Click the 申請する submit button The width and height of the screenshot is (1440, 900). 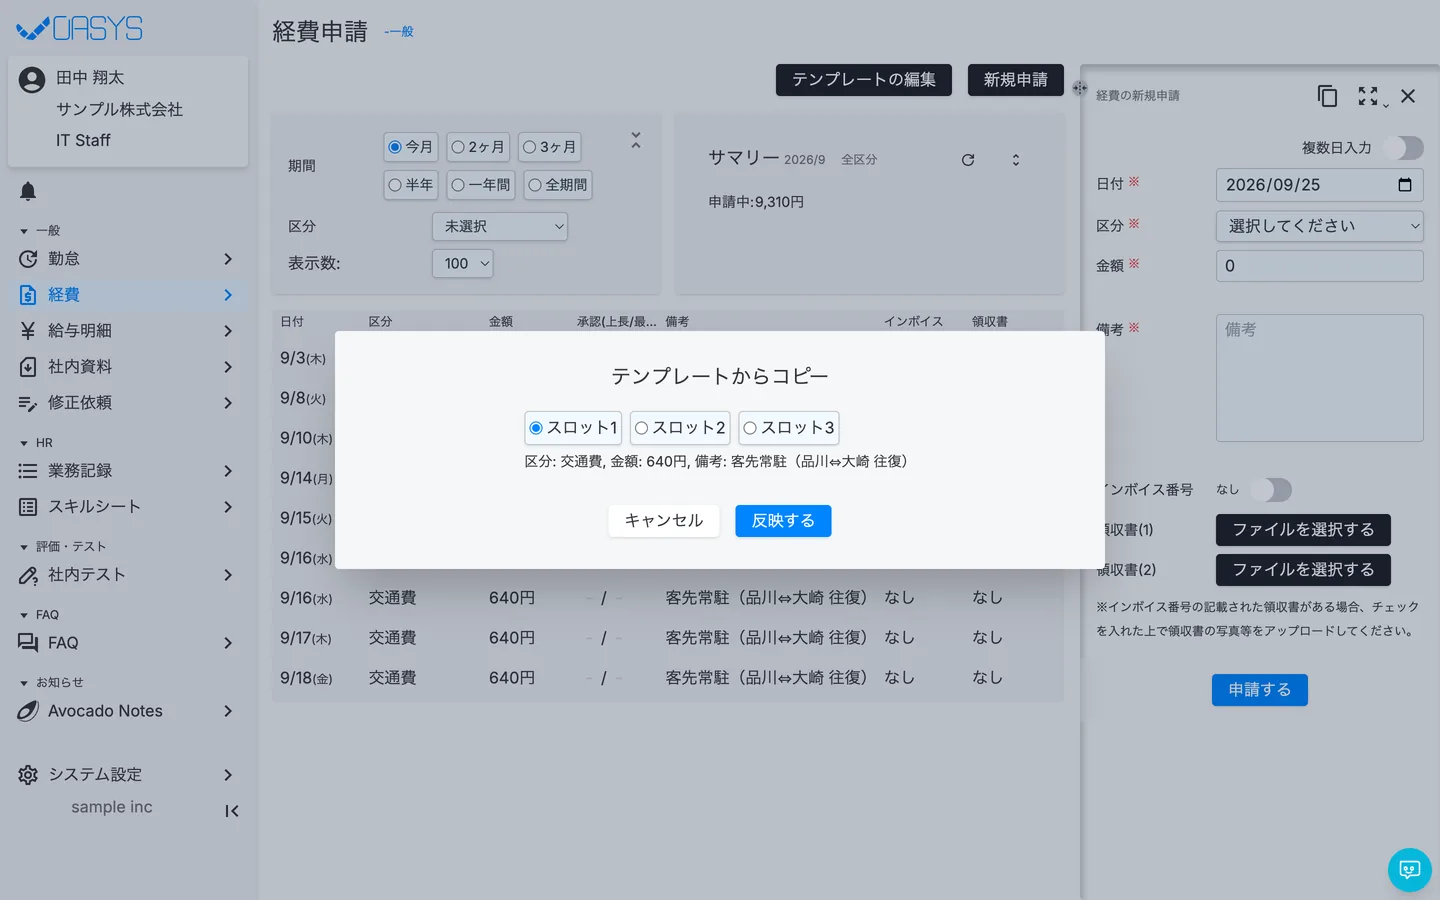click(1260, 690)
